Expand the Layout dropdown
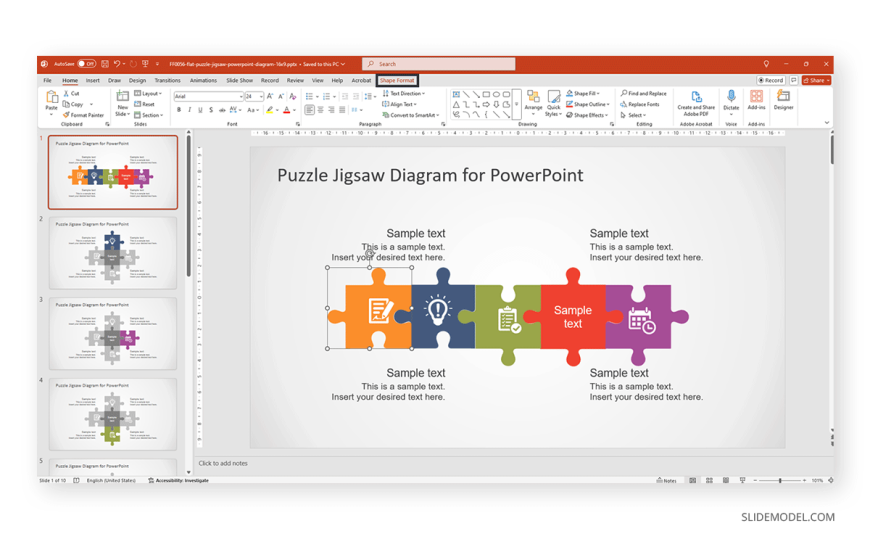The image size is (870, 539). click(148, 94)
